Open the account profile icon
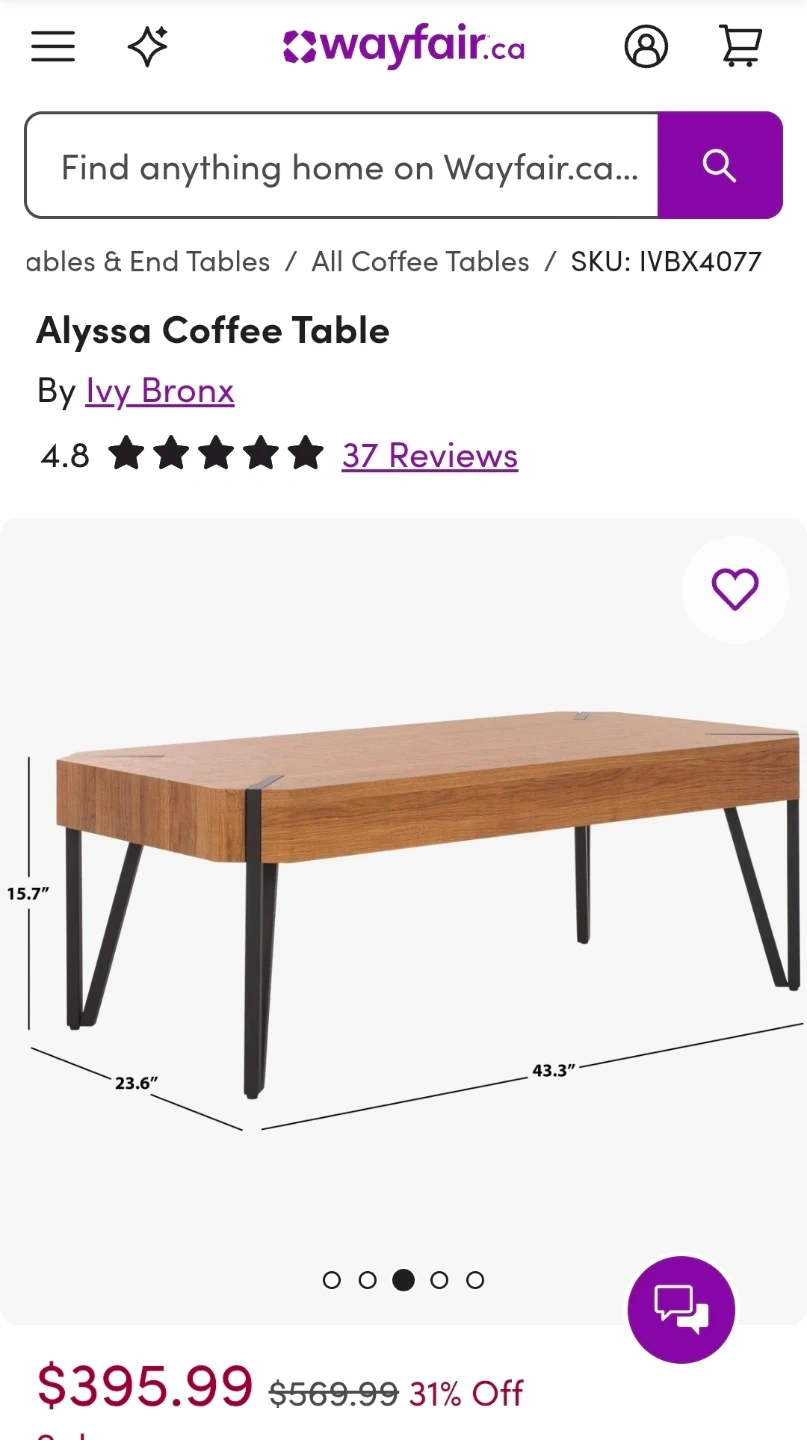807x1440 pixels. (646, 46)
